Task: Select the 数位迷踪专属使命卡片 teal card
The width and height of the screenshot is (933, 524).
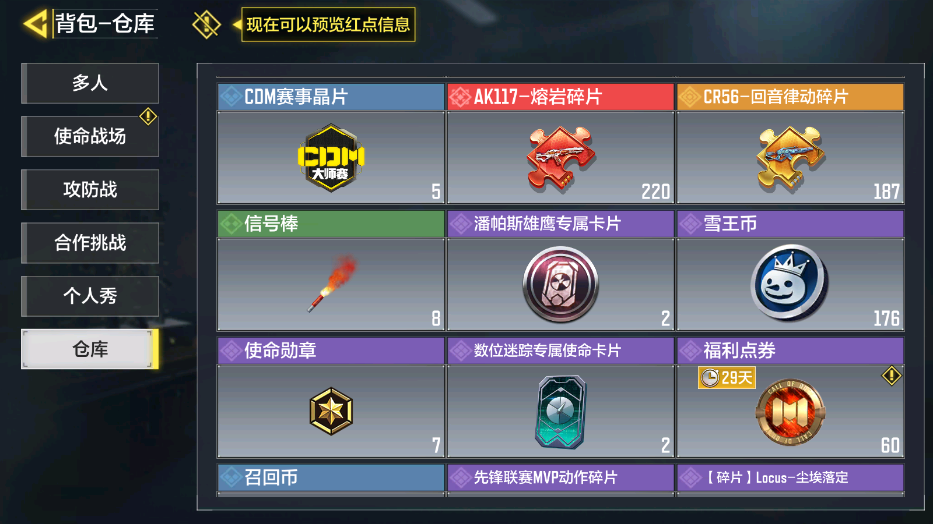Action: [561, 412]
